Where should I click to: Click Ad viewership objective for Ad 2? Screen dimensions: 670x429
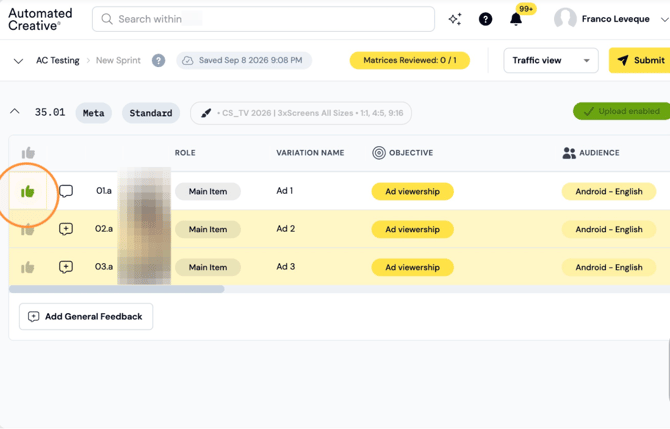(x=412, y=229)
